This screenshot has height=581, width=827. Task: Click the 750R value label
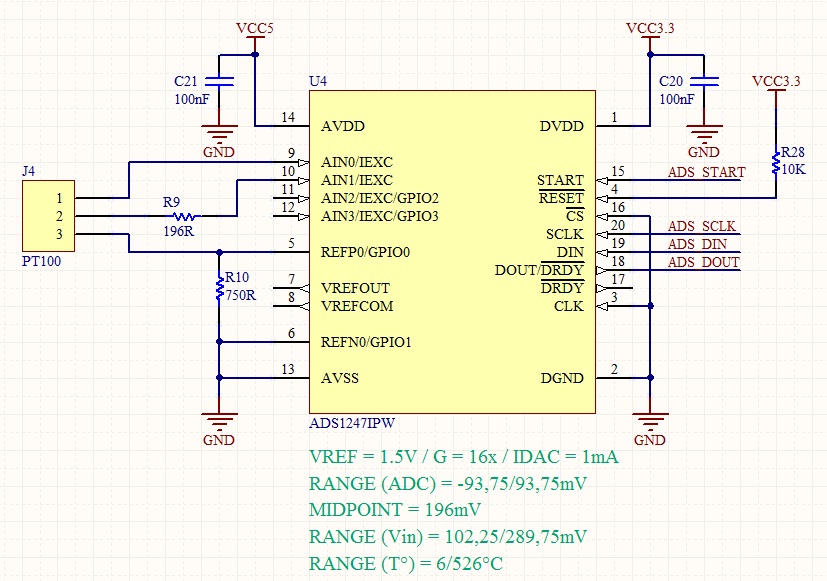241,295
